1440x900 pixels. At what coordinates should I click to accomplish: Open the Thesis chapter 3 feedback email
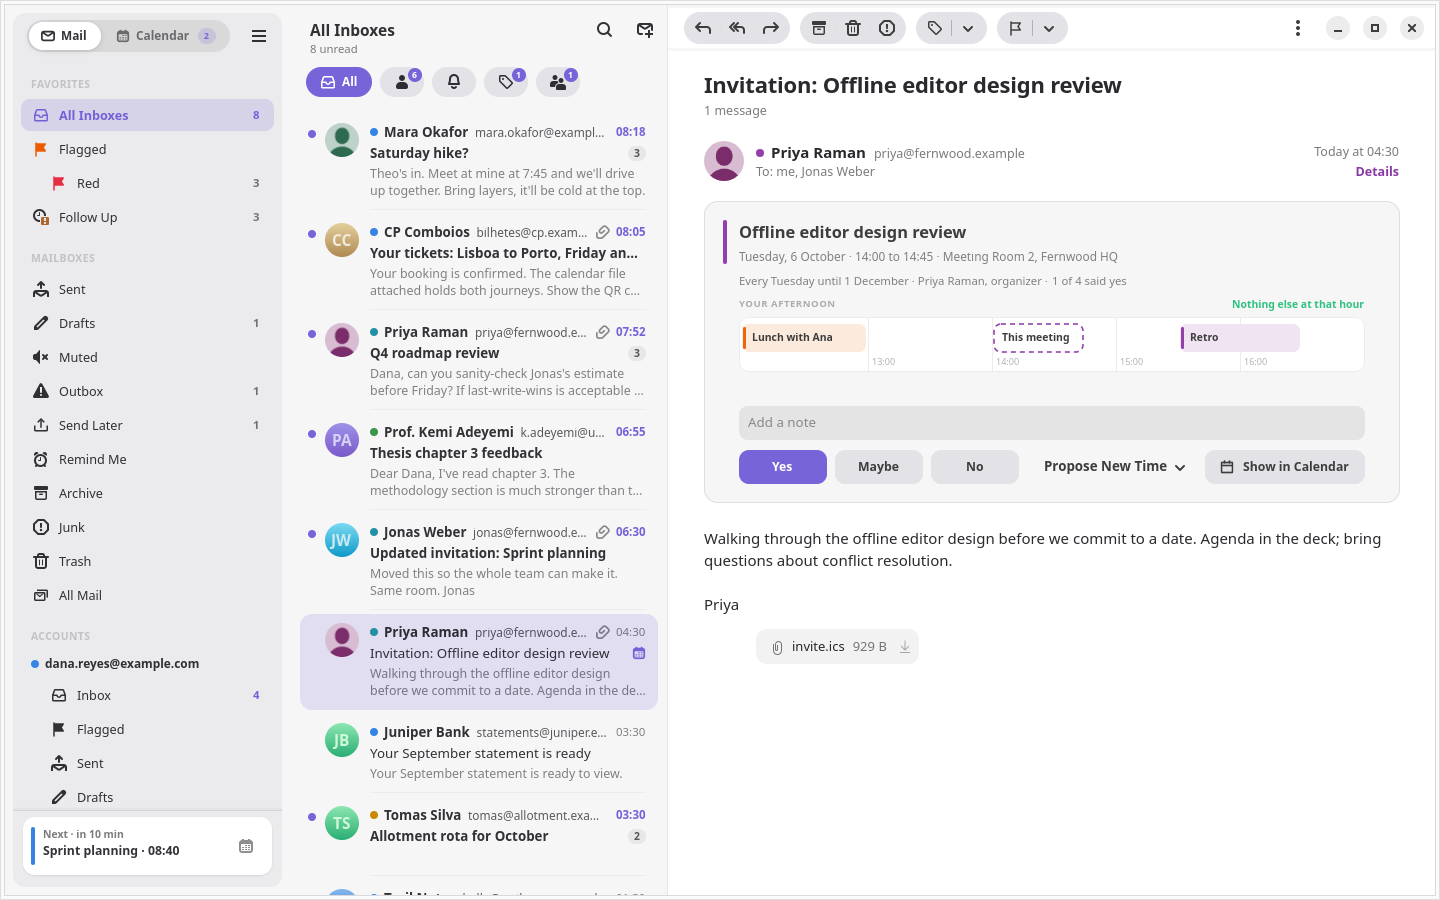[479, 461]
